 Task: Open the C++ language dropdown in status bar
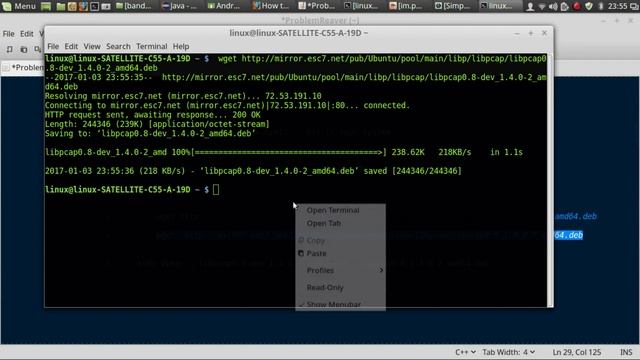coord(465,352)
